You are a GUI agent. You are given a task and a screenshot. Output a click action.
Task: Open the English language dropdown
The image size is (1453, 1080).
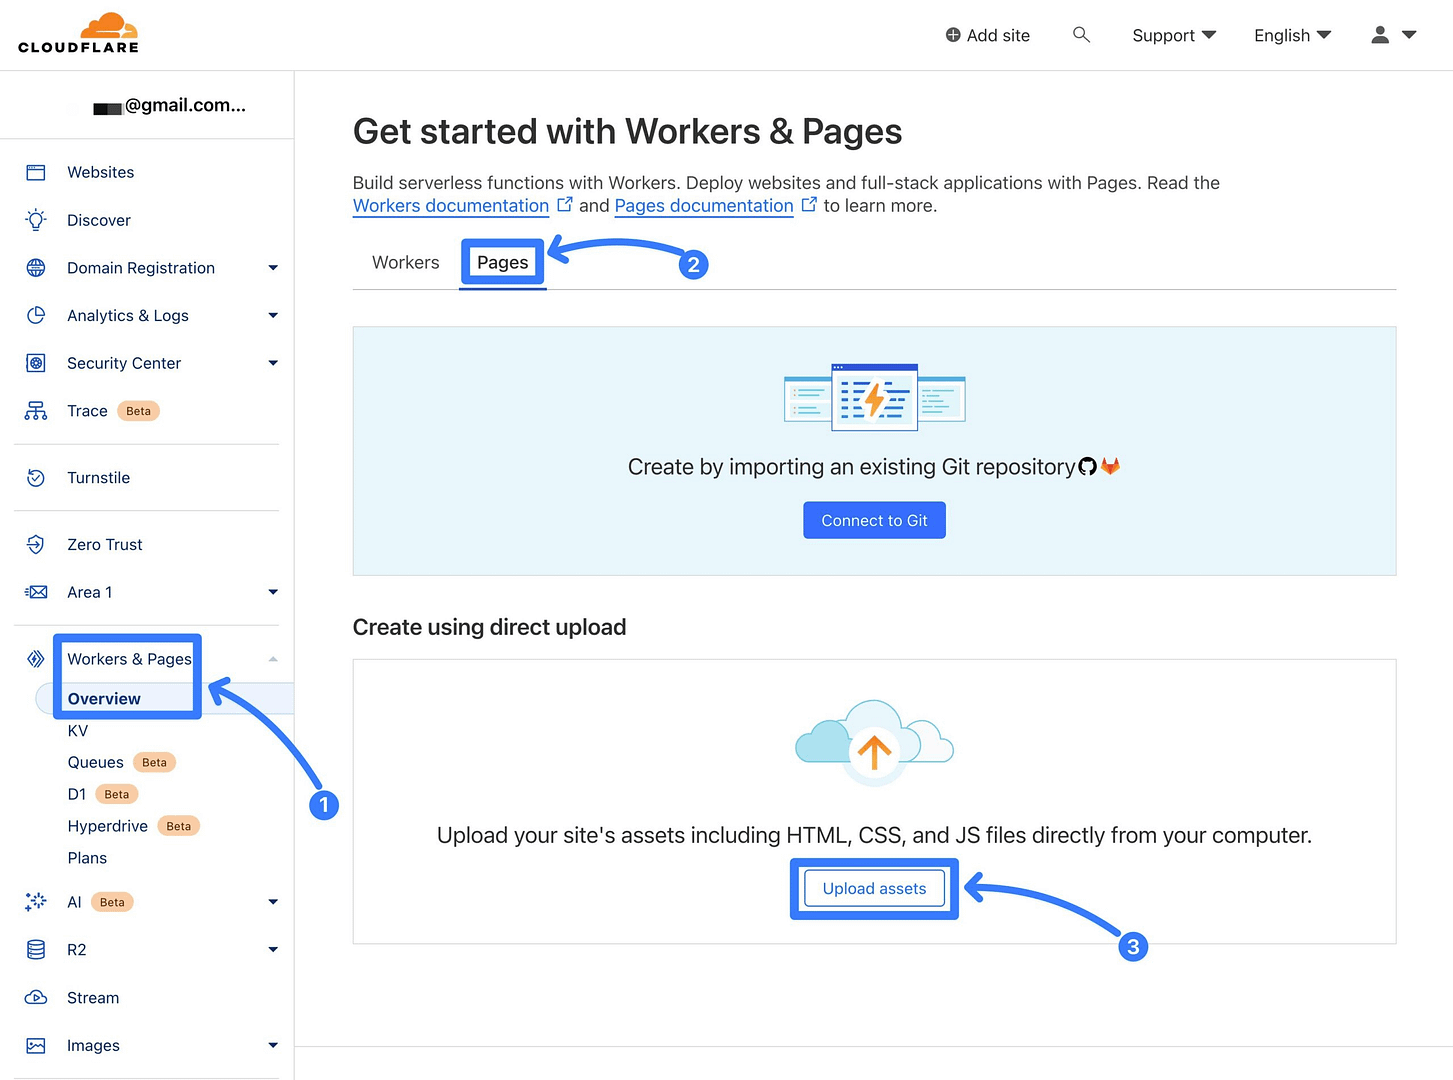click(x=1292, y=35)
